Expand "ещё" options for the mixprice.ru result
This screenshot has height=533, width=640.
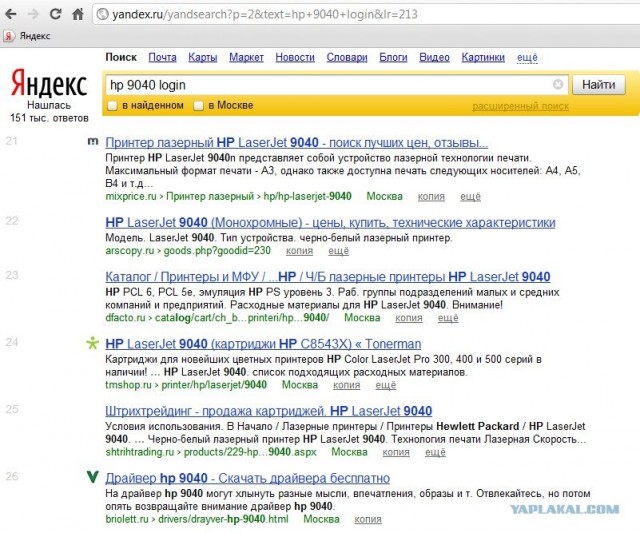(470, 197)
